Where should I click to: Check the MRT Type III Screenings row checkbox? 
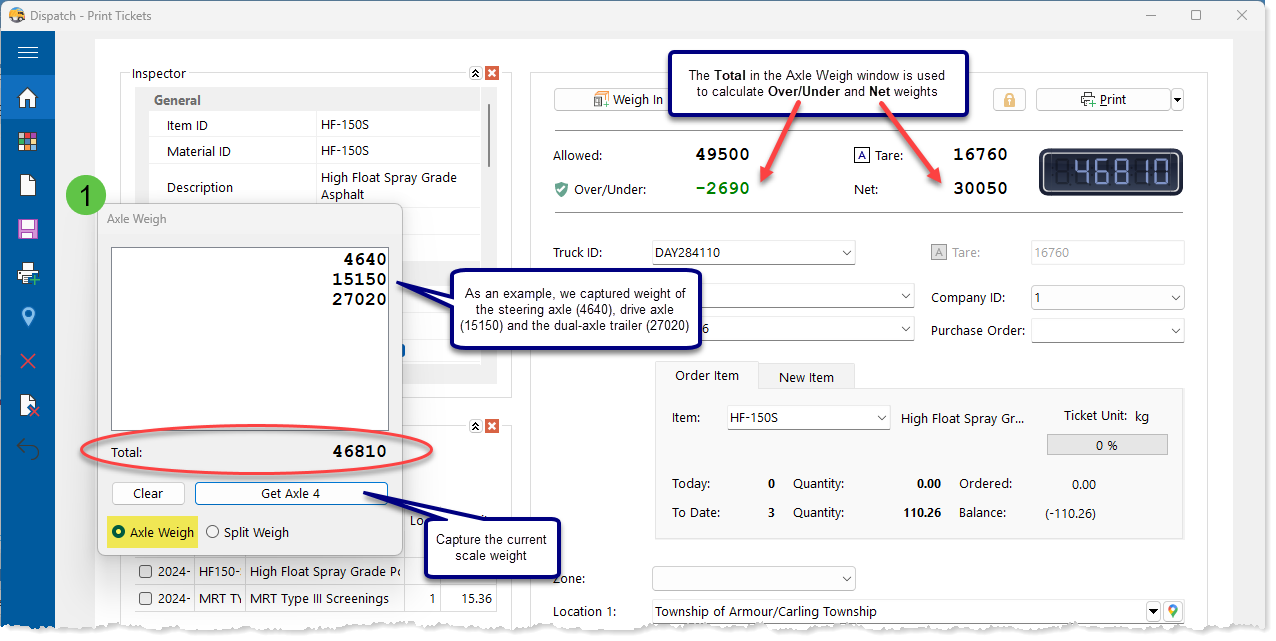pyautogui.click(x=146, y=599)
